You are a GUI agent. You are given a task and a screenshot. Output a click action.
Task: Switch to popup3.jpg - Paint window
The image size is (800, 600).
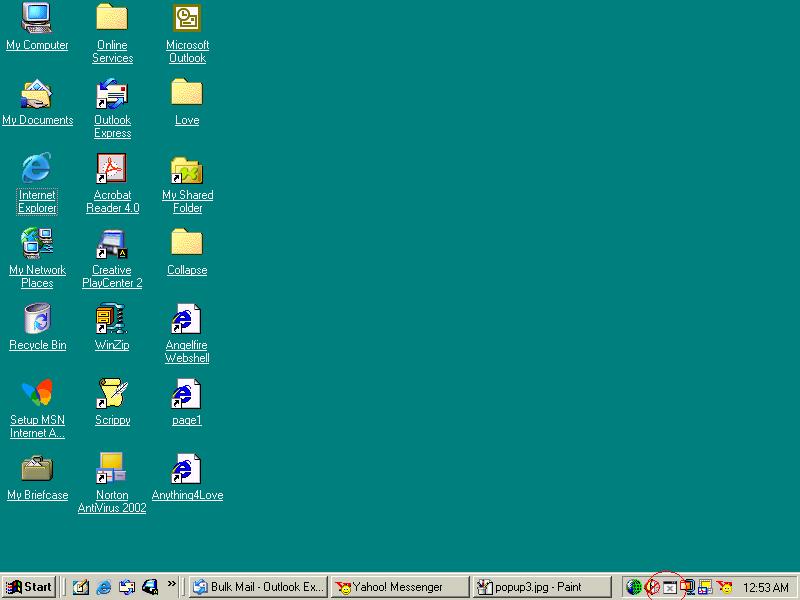[x=542, y=587]
